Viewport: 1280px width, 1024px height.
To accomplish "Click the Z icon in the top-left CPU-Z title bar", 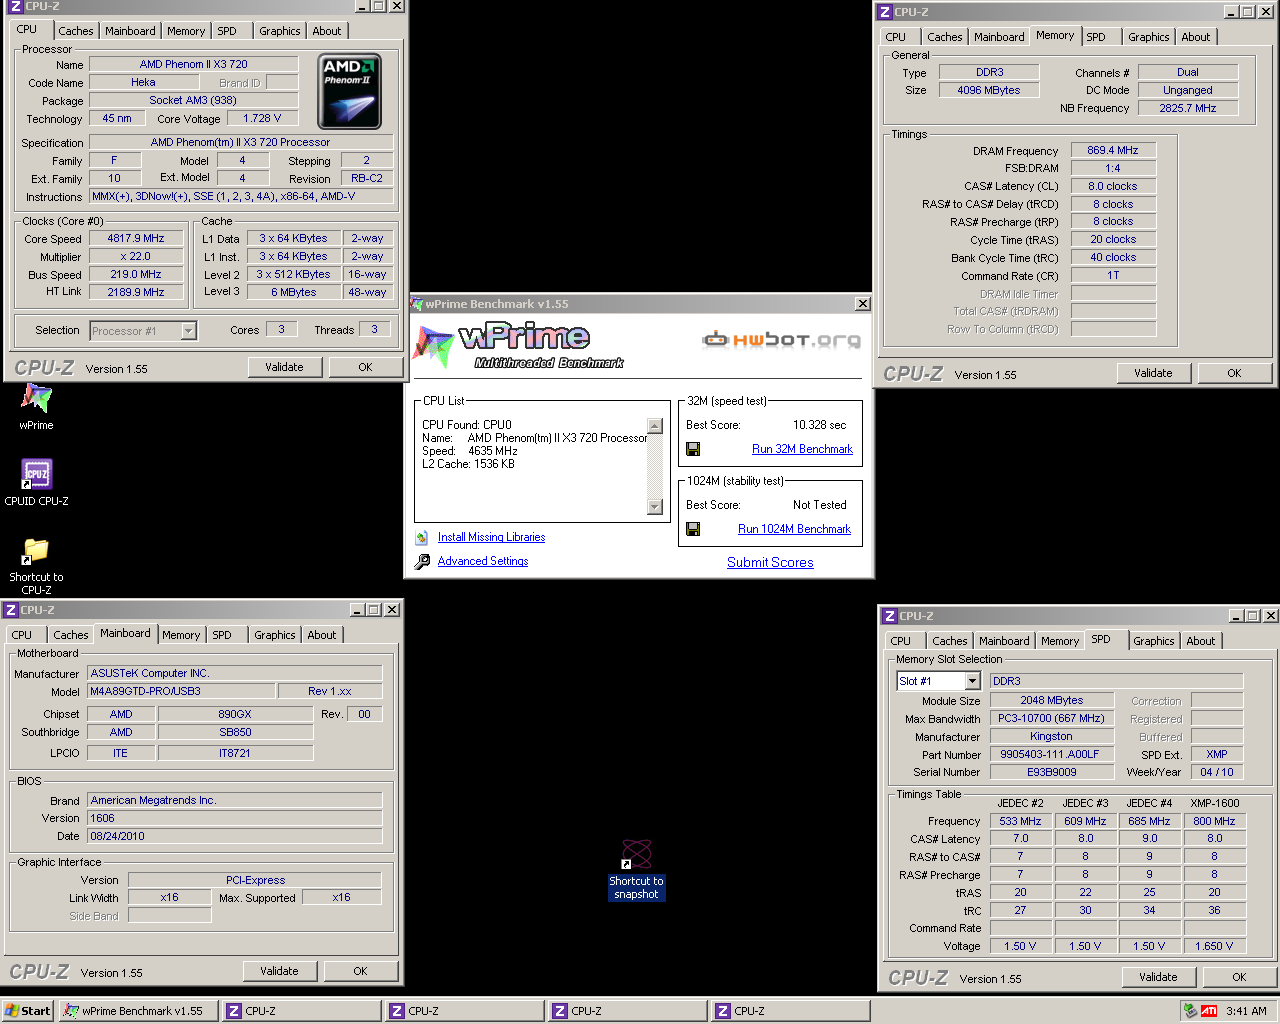I will coord(15,6).
